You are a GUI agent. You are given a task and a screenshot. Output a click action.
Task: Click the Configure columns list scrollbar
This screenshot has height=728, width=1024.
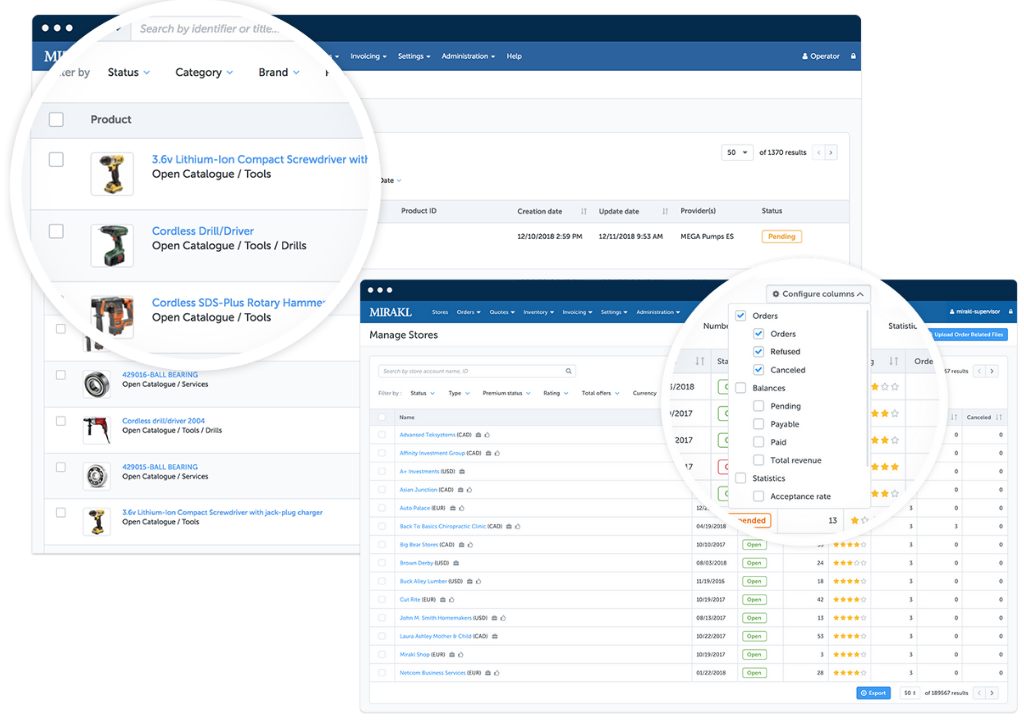tap(867, 388)
